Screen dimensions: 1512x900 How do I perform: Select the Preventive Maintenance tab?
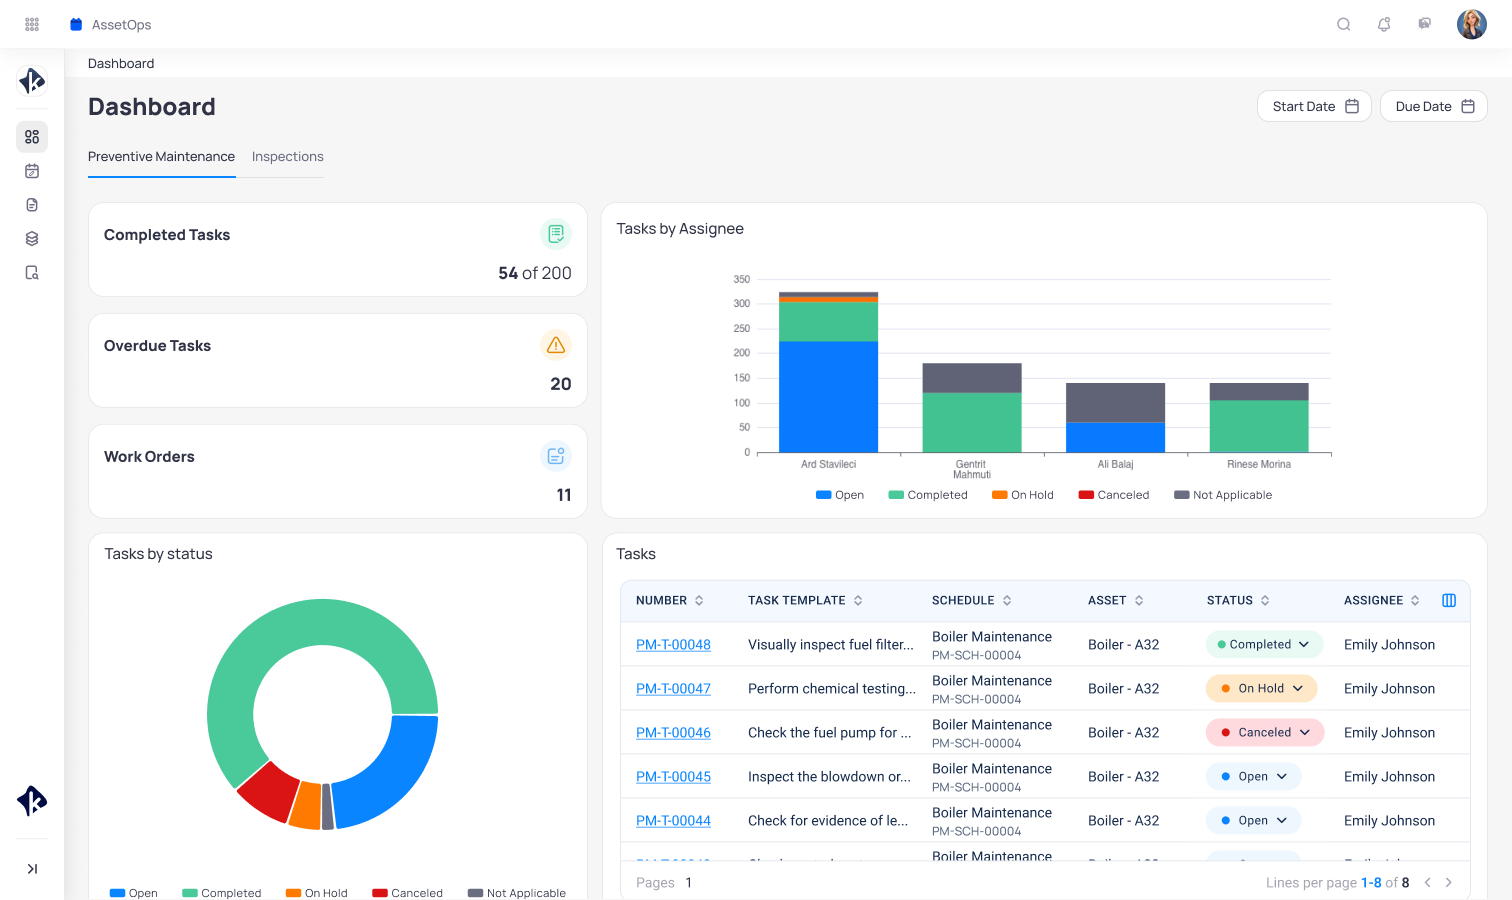(x=161, y=157)
